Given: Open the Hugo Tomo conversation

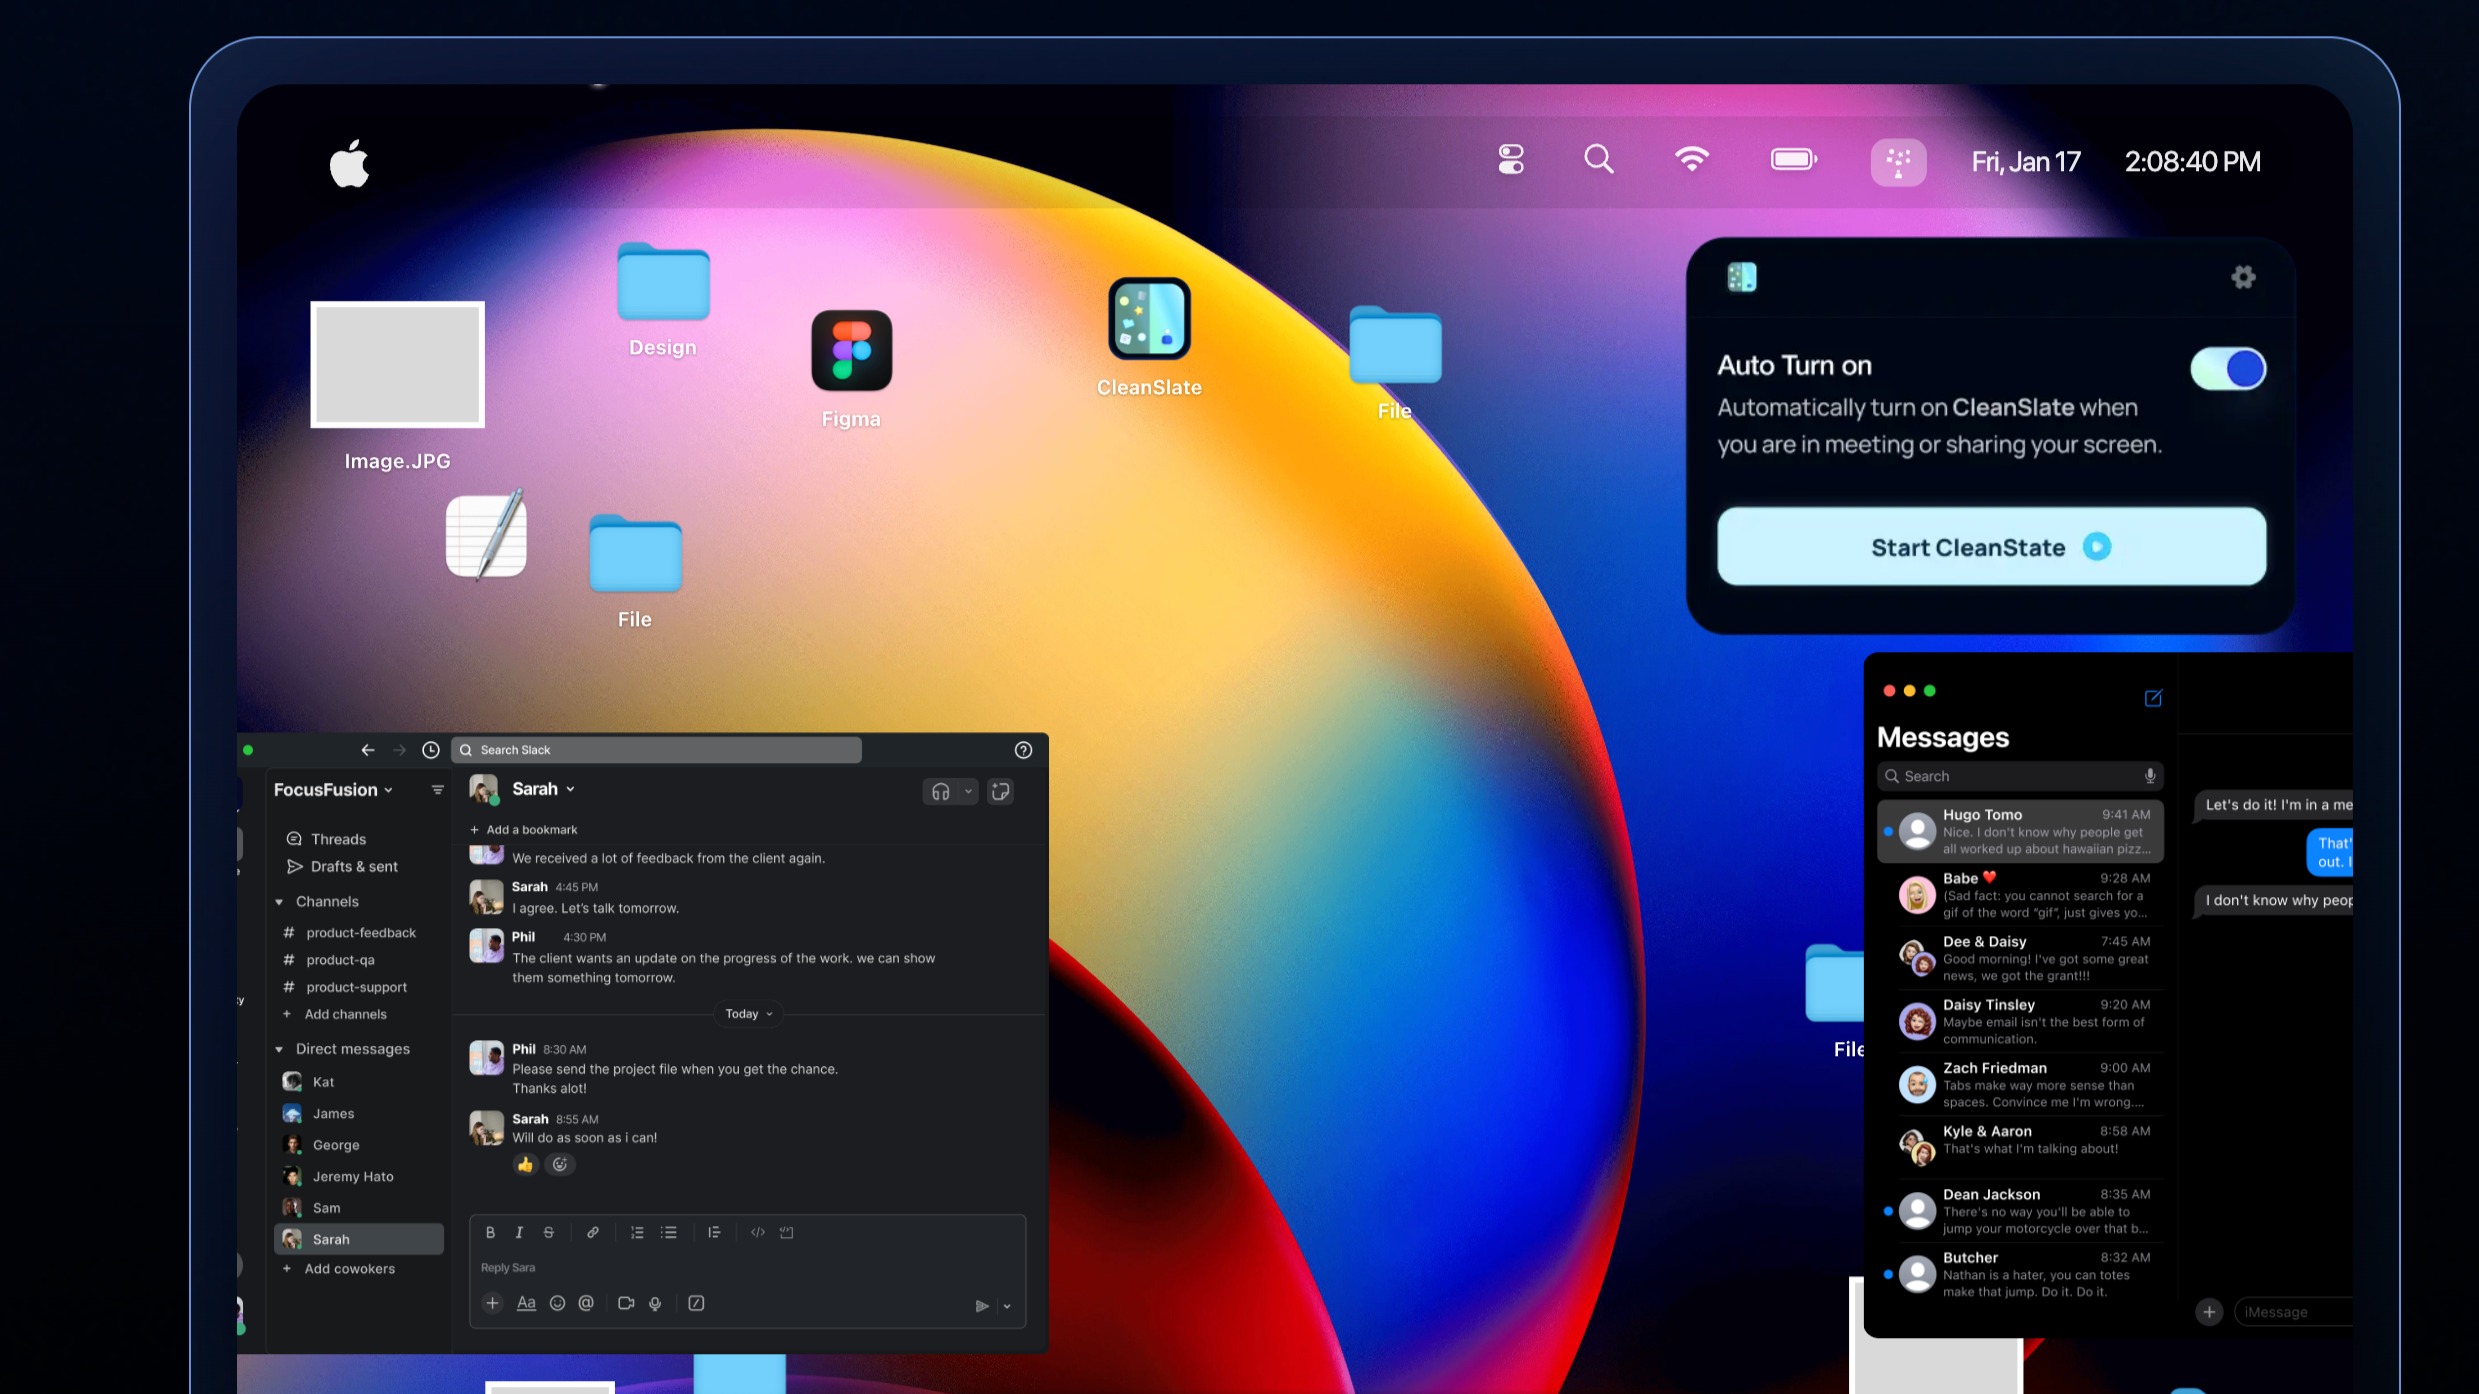Looking at the screenshot, I should point(2020,831).
